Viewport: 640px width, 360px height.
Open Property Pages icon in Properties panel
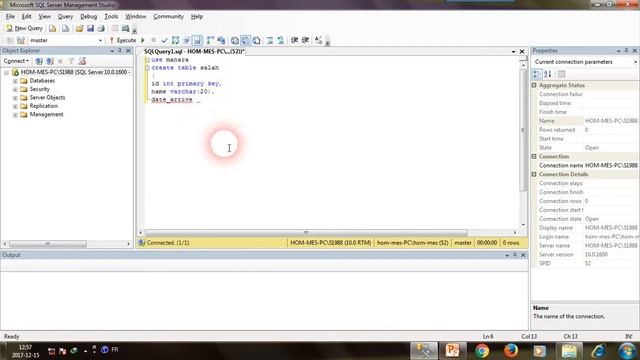tap(562, 74)
